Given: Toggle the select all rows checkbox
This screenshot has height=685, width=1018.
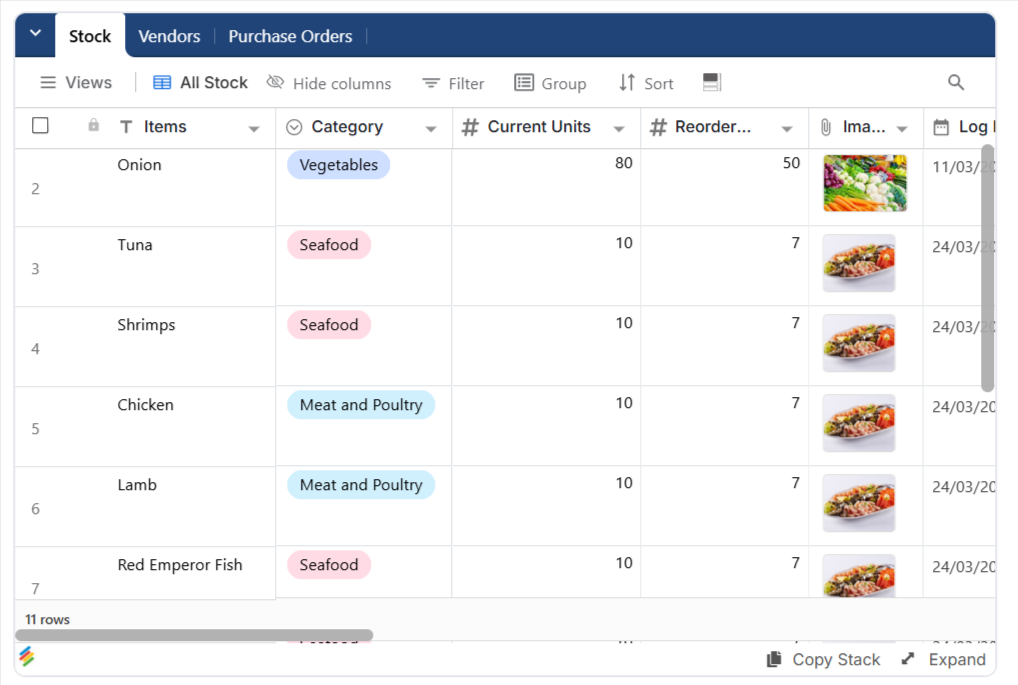Looking at the screenshot, I should [40, 125].
